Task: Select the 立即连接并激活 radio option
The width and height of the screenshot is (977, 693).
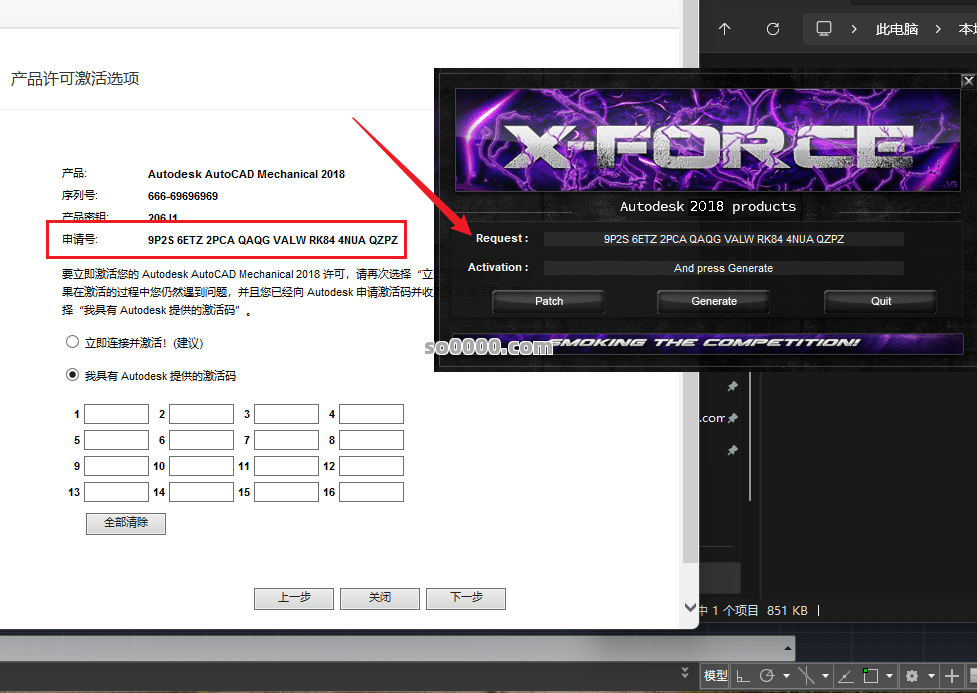Action: [x=72, y=342]
